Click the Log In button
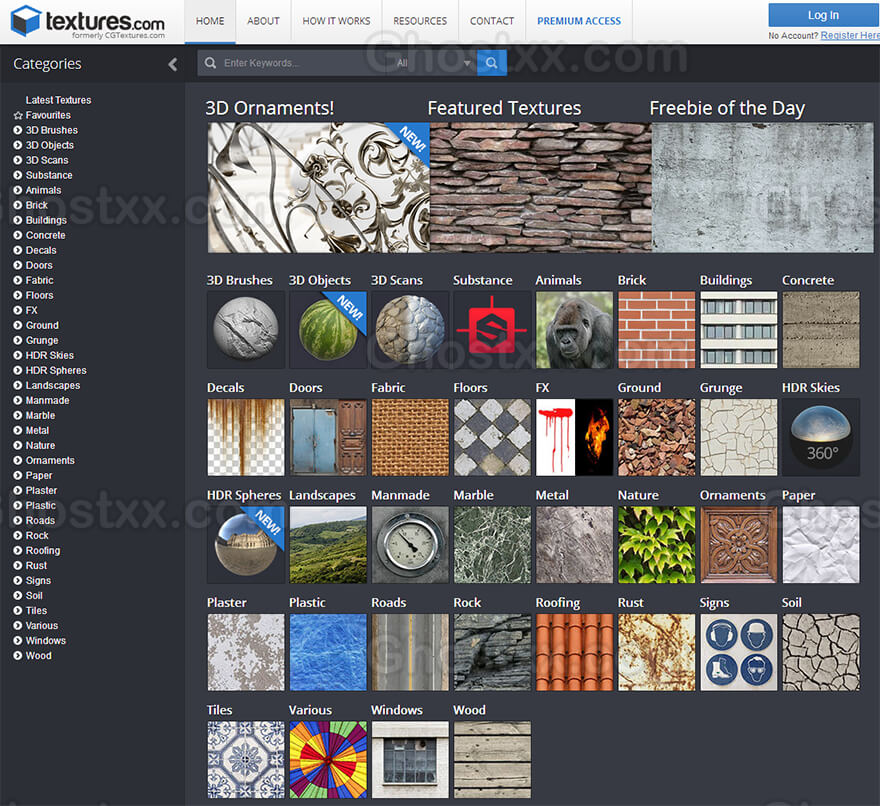Screen dimensions: 880x806 click(823, 15)
